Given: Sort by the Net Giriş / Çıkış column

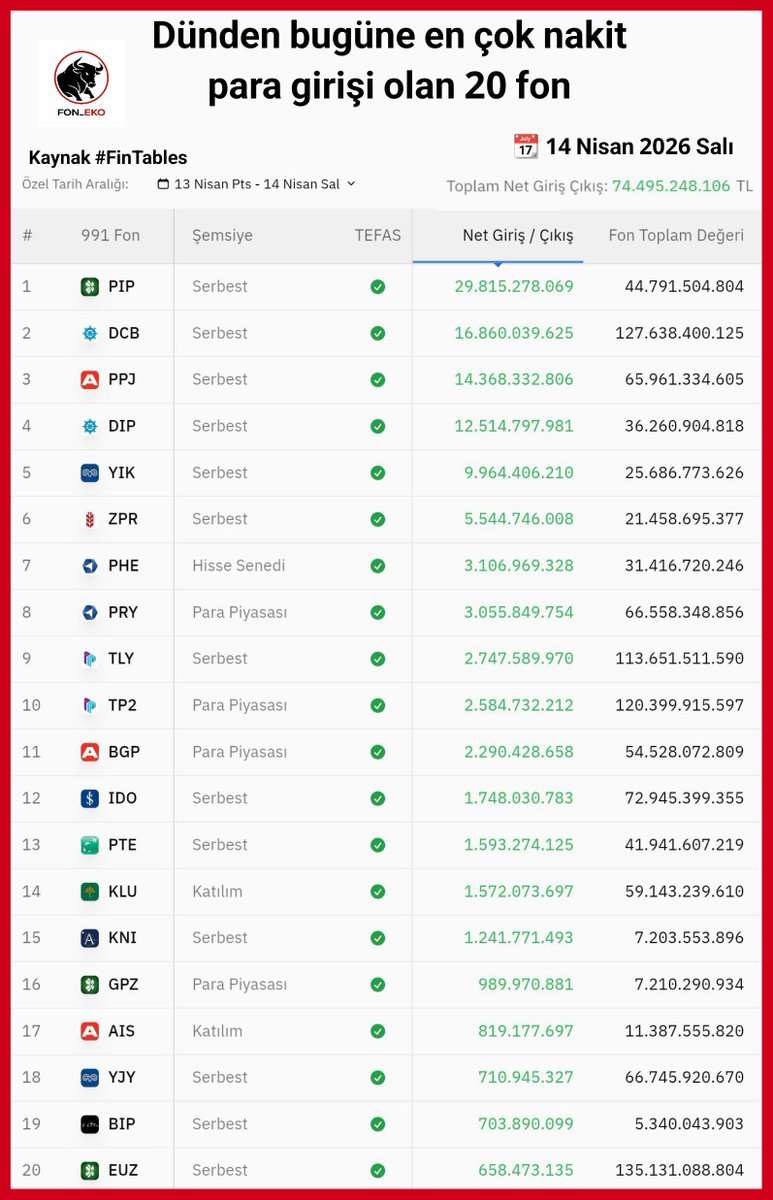Looking at the screenshot, I should point(518,236).
